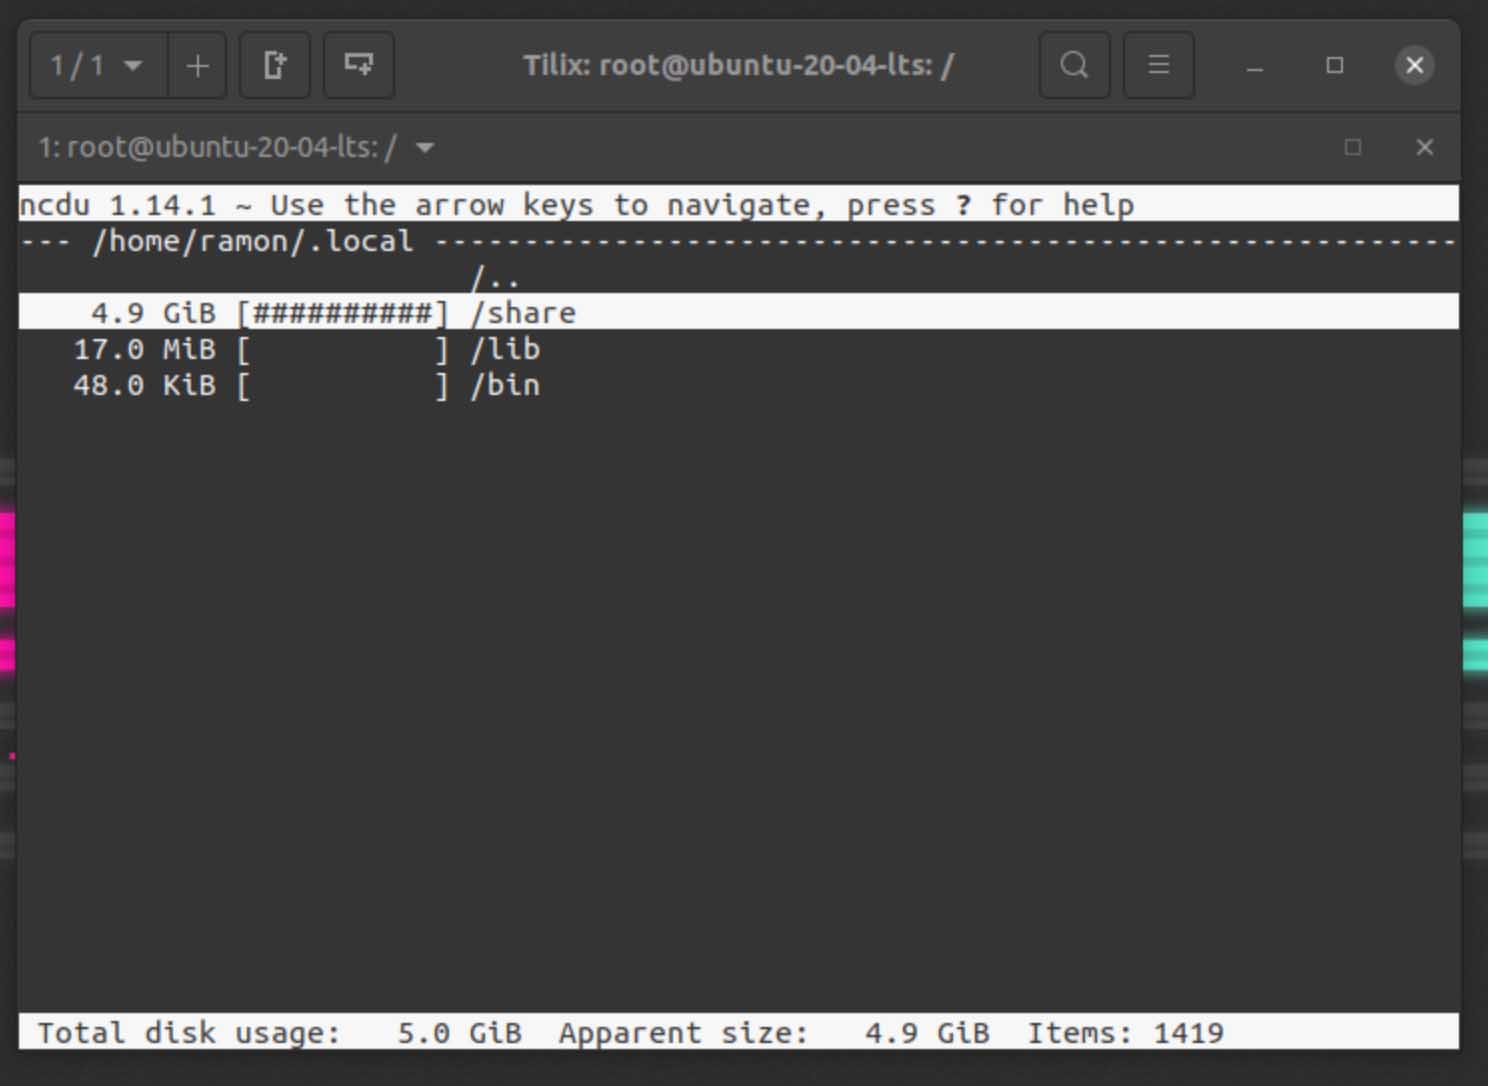Open the session switcher dropdown showing 1/1
1488x1086 pixels.
tap(99, 66)
